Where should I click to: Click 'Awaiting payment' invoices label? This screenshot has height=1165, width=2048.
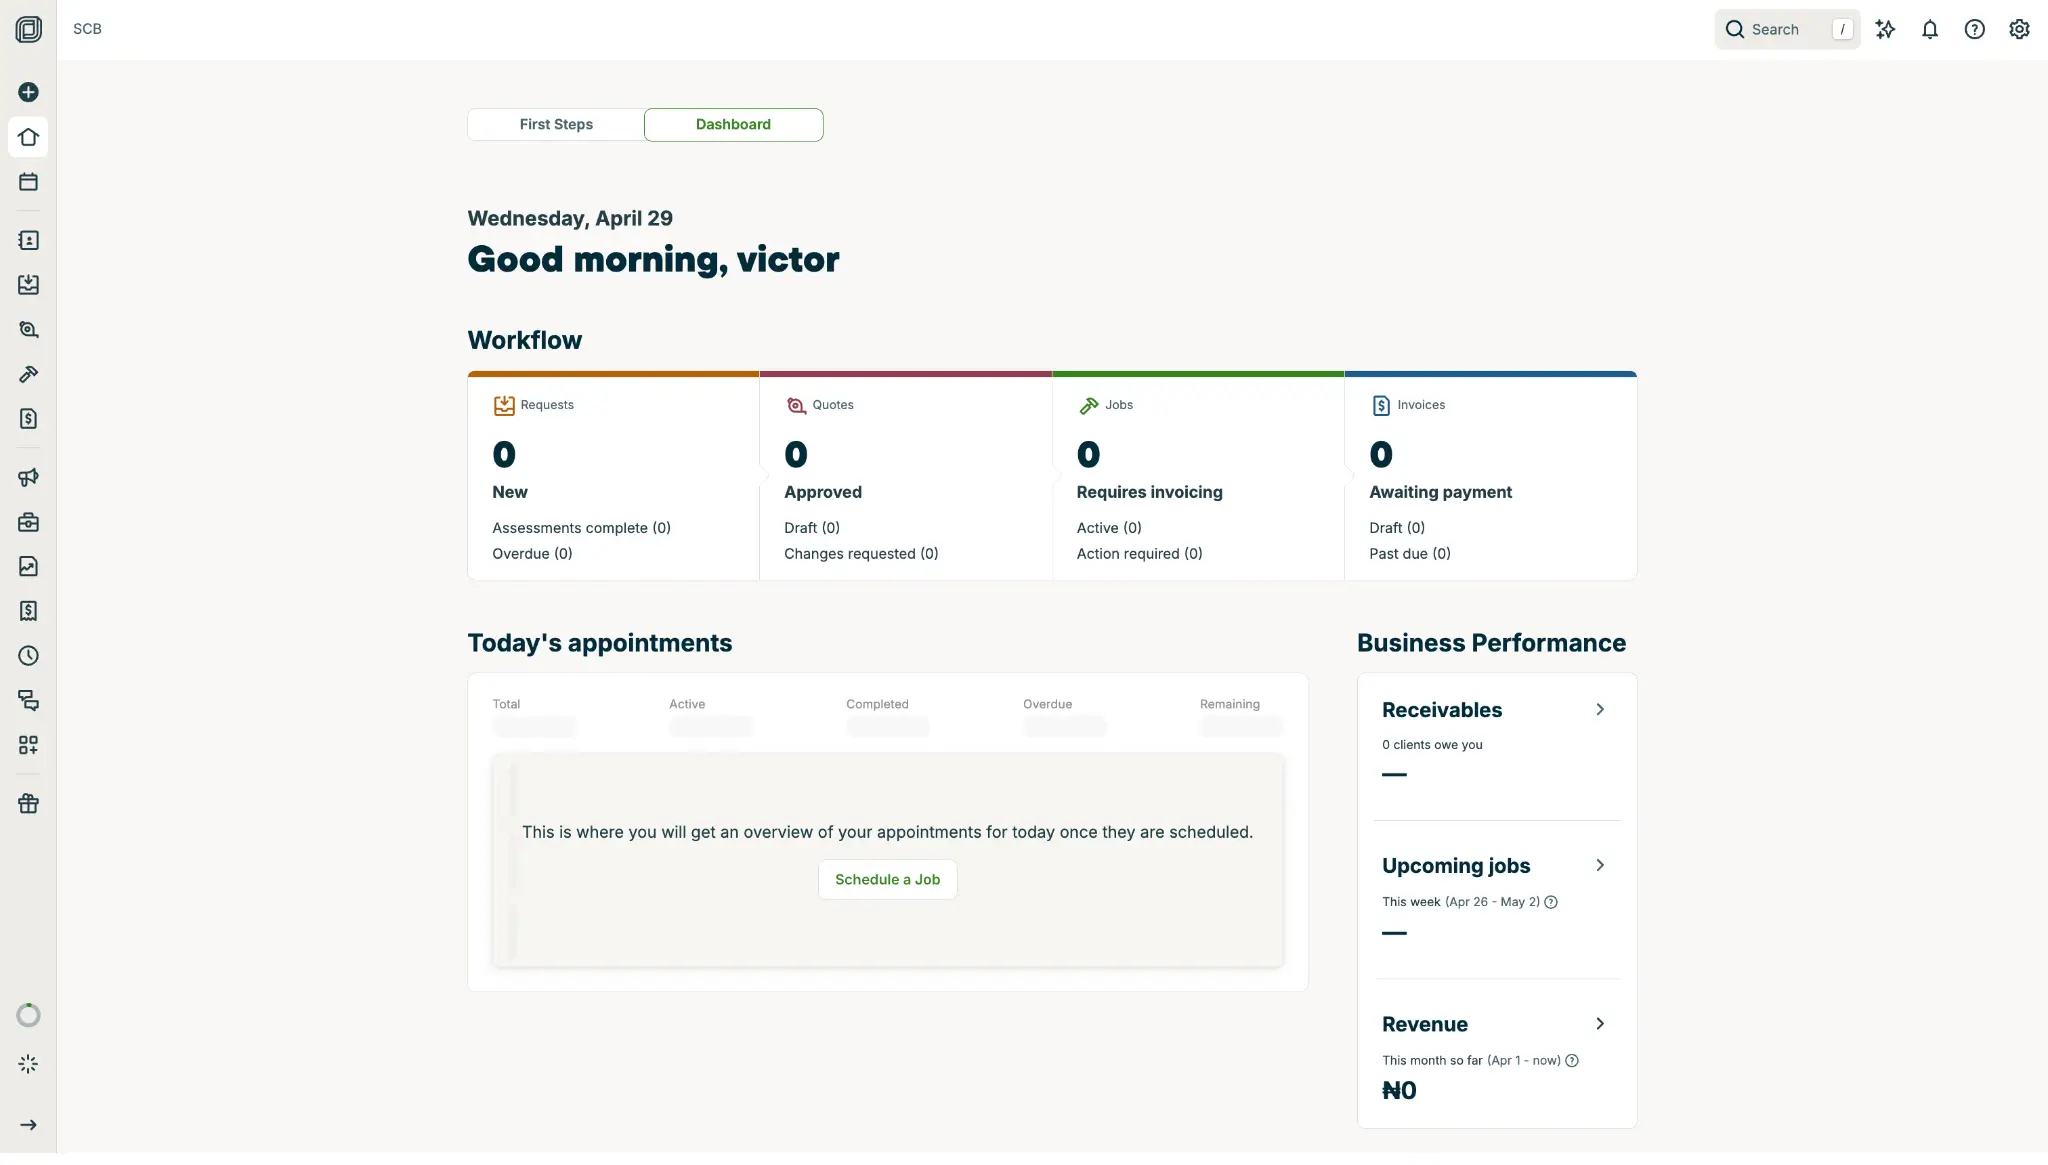click(x=1441, y=492)
